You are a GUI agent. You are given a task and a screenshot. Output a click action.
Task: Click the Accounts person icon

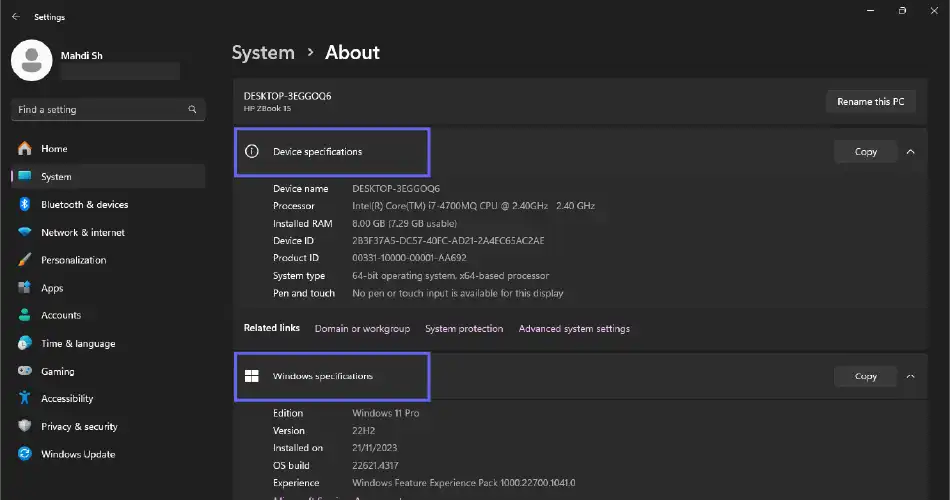(x=24, y=316)
